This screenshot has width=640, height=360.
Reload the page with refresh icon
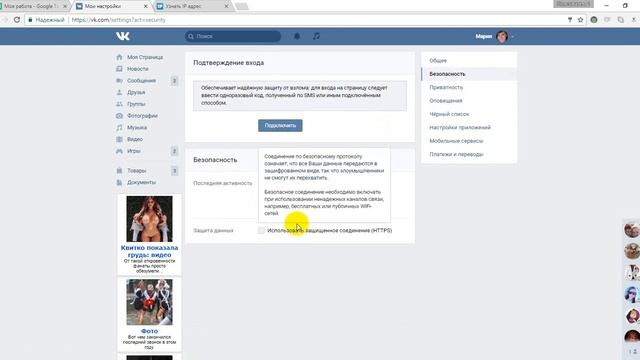point(17,20)
